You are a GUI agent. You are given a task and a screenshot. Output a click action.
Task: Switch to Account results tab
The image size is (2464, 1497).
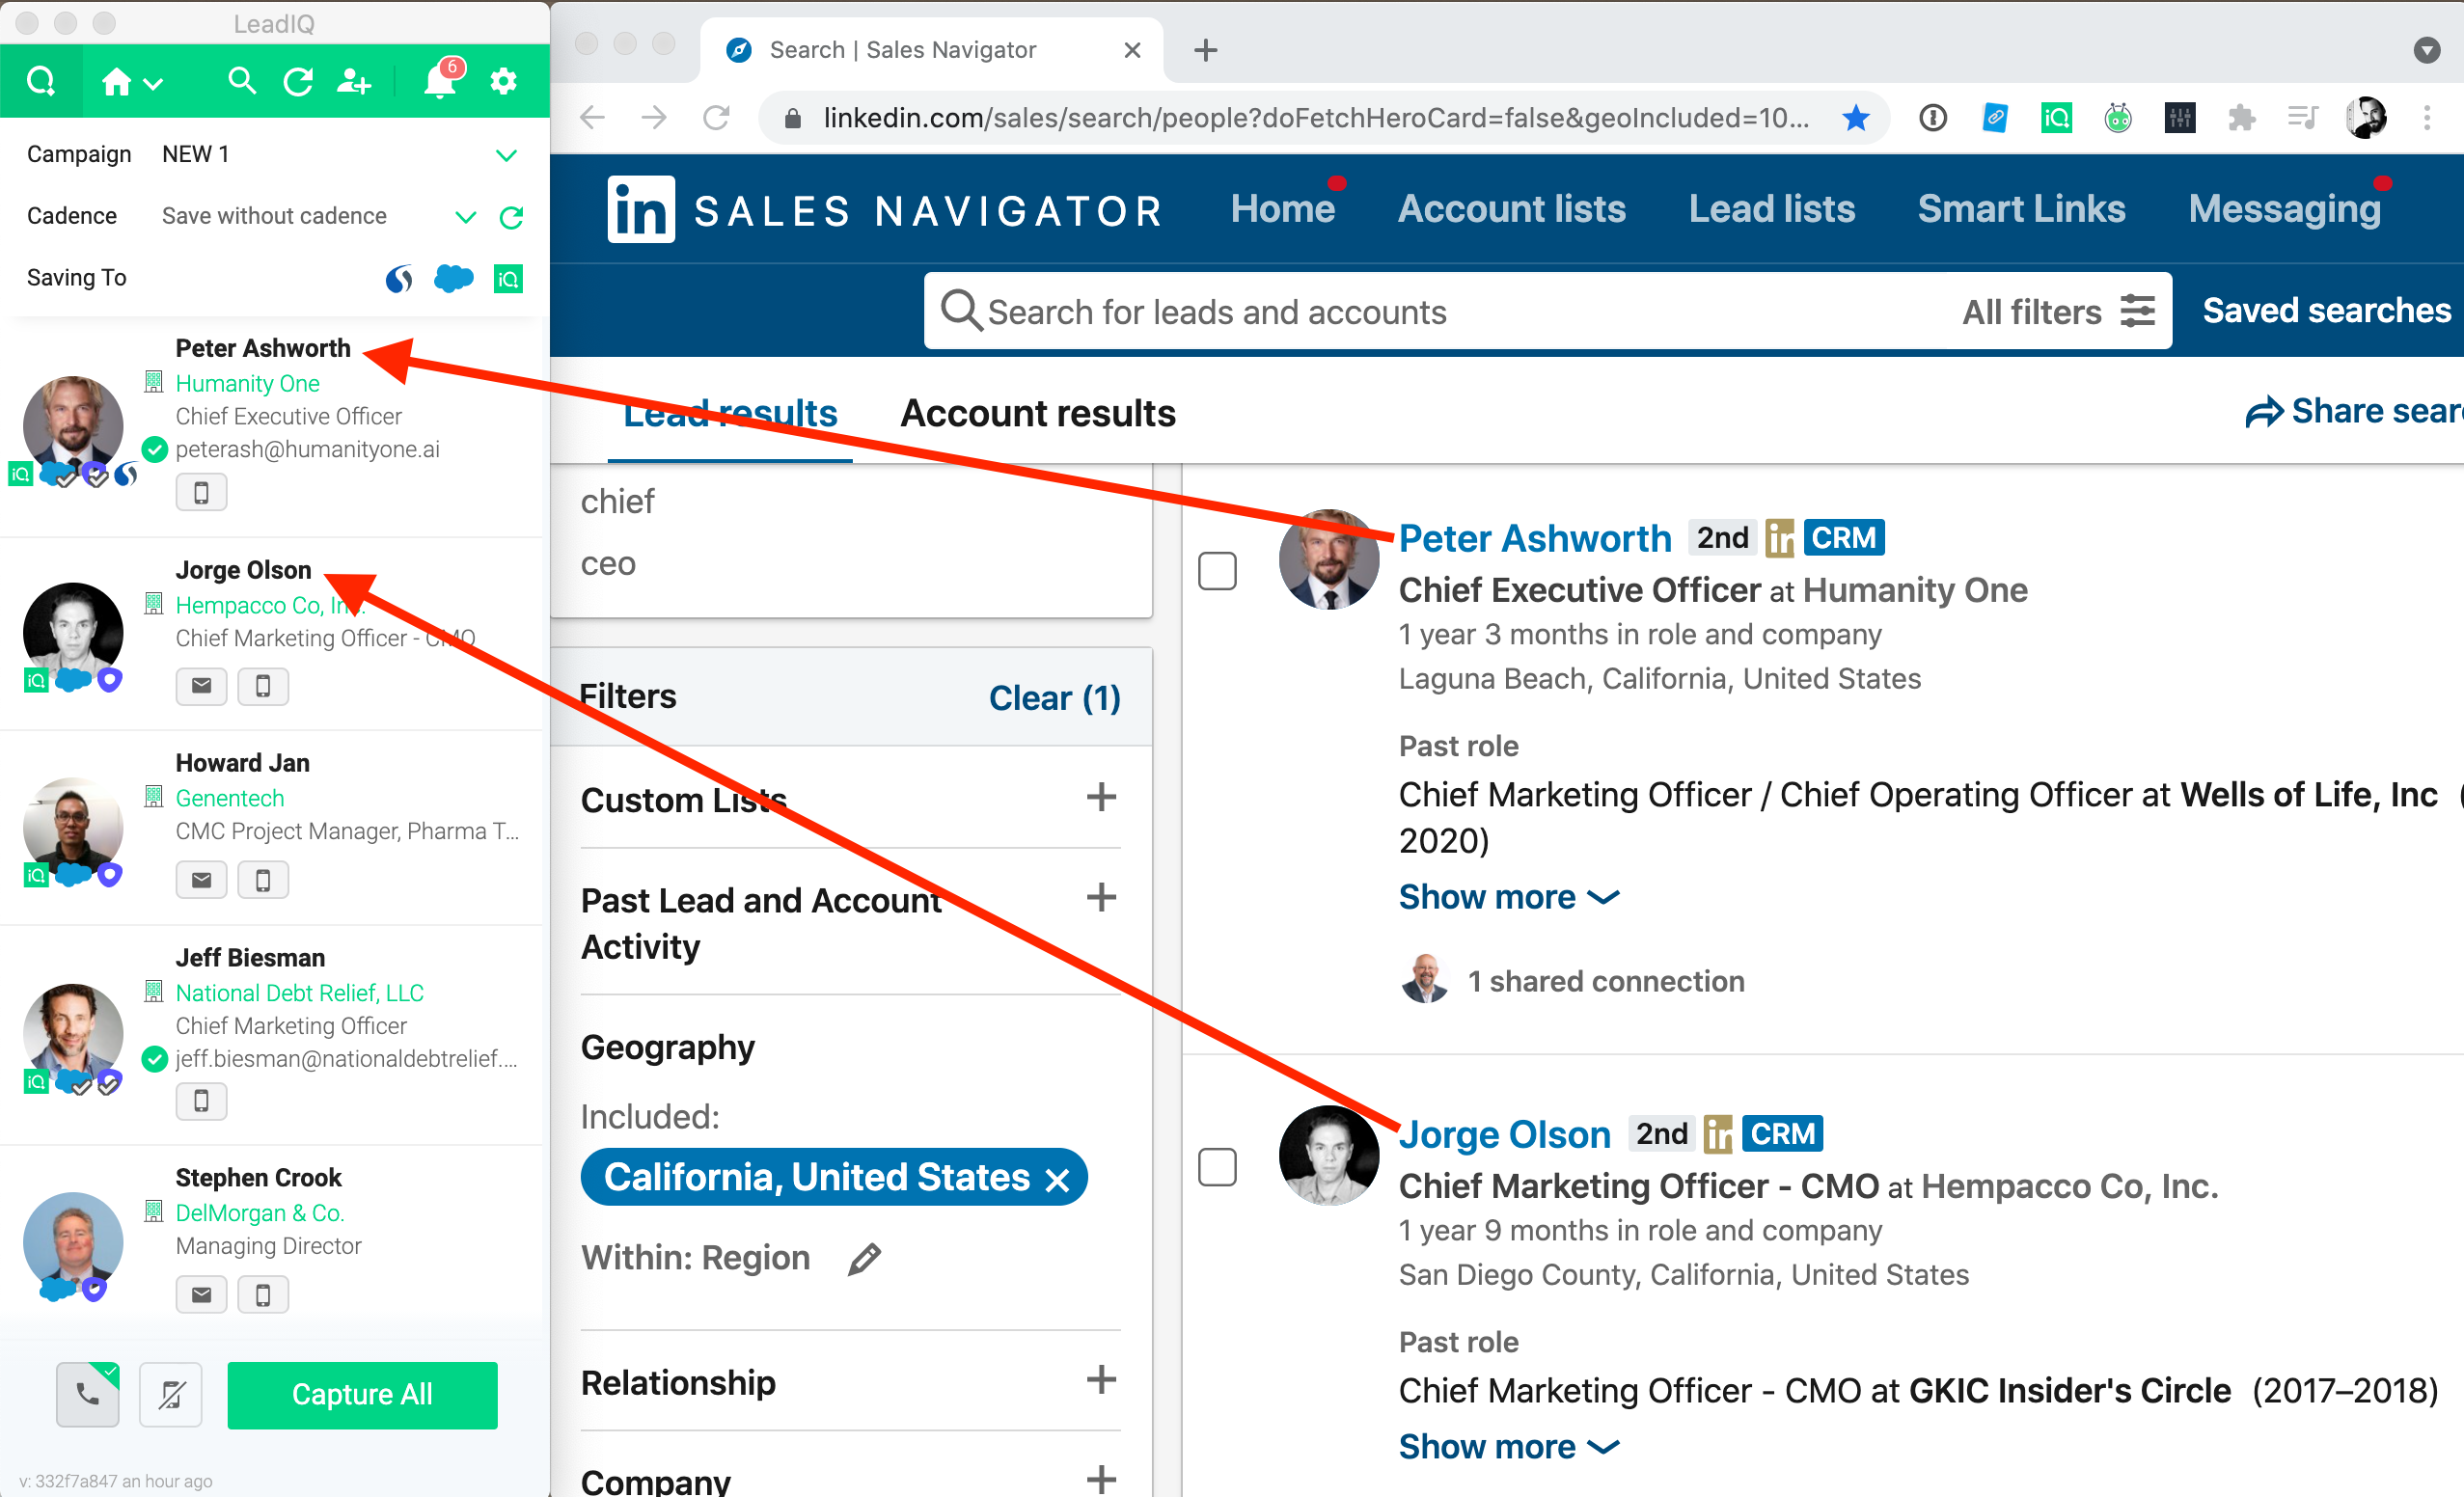click(1037, 414)
